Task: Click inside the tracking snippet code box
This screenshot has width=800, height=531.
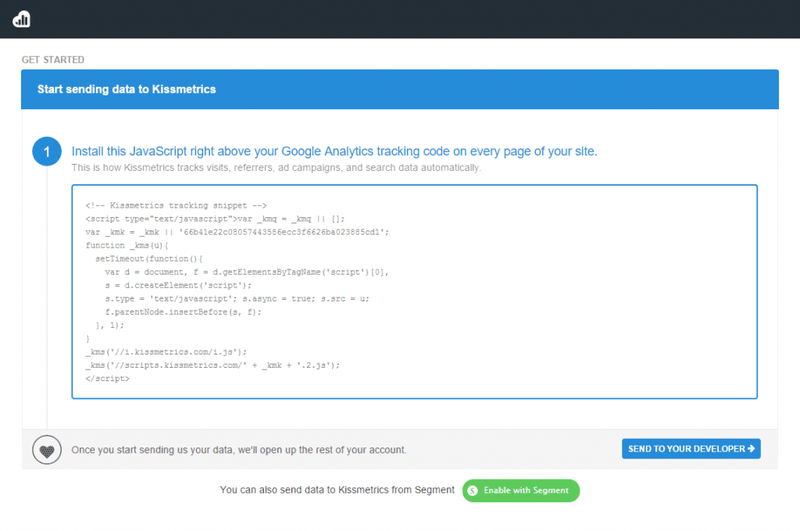Action: [414, 291]
